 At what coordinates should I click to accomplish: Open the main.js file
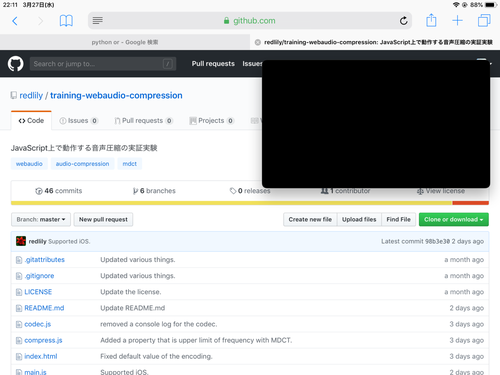35,372
